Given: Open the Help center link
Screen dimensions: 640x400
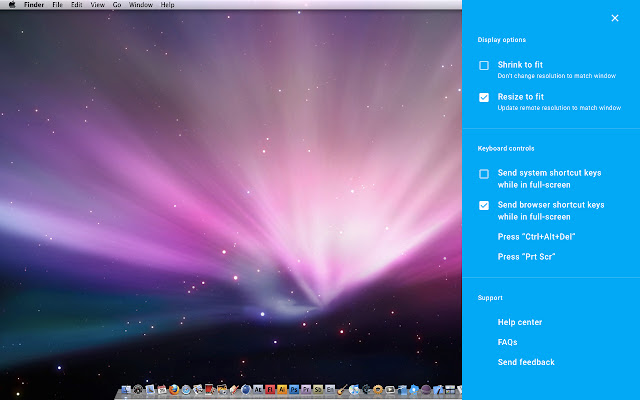Looking at the screenshot, I should click(x=520, y=322).
